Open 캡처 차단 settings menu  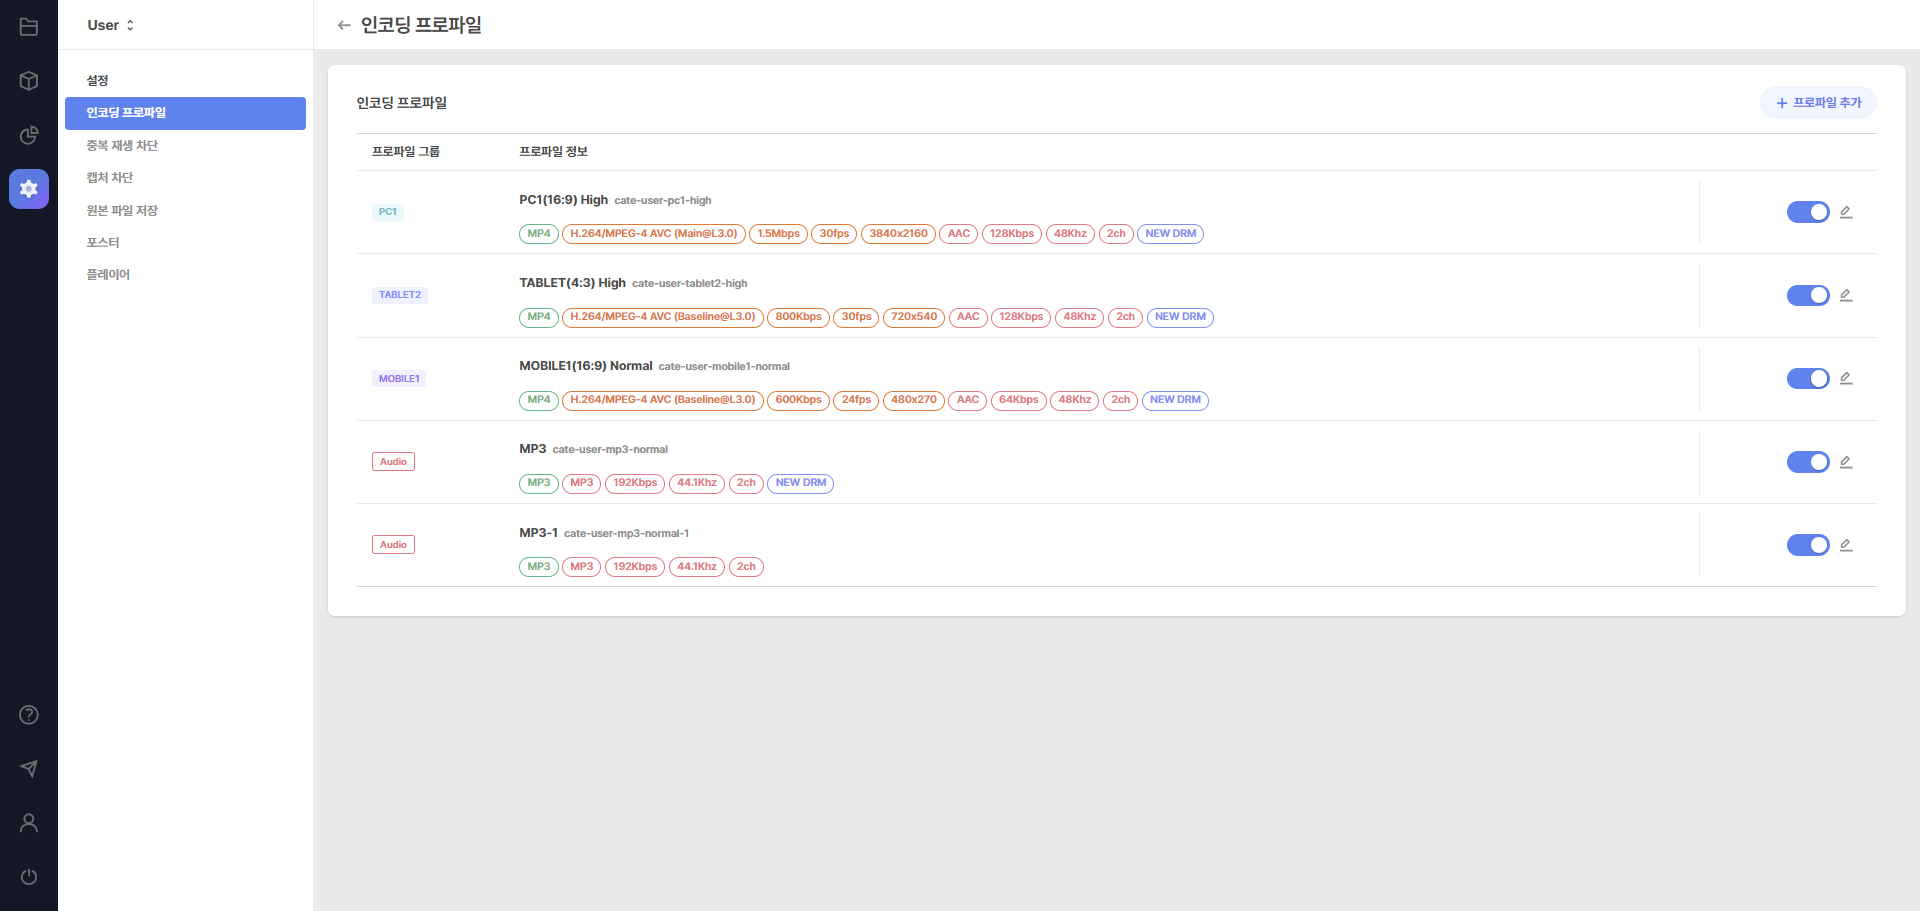pos(110,178)
